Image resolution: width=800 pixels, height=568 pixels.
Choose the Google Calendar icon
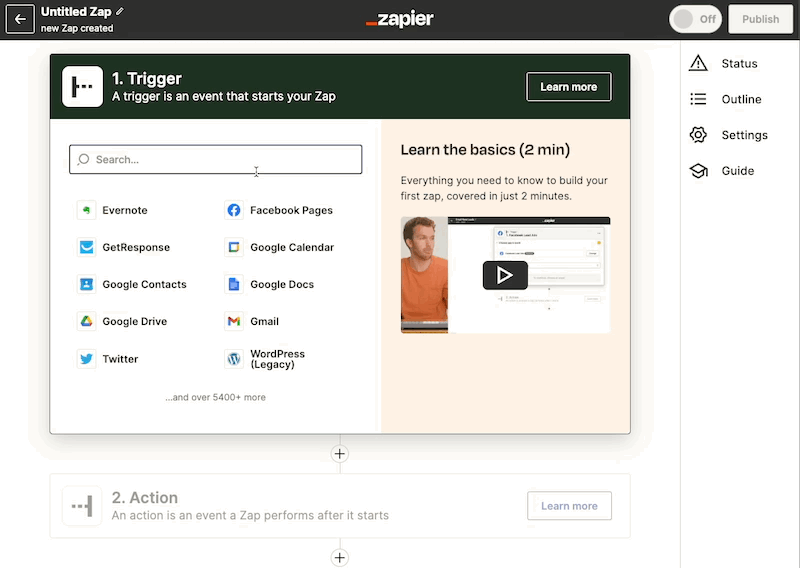click(x=234, y=247)
